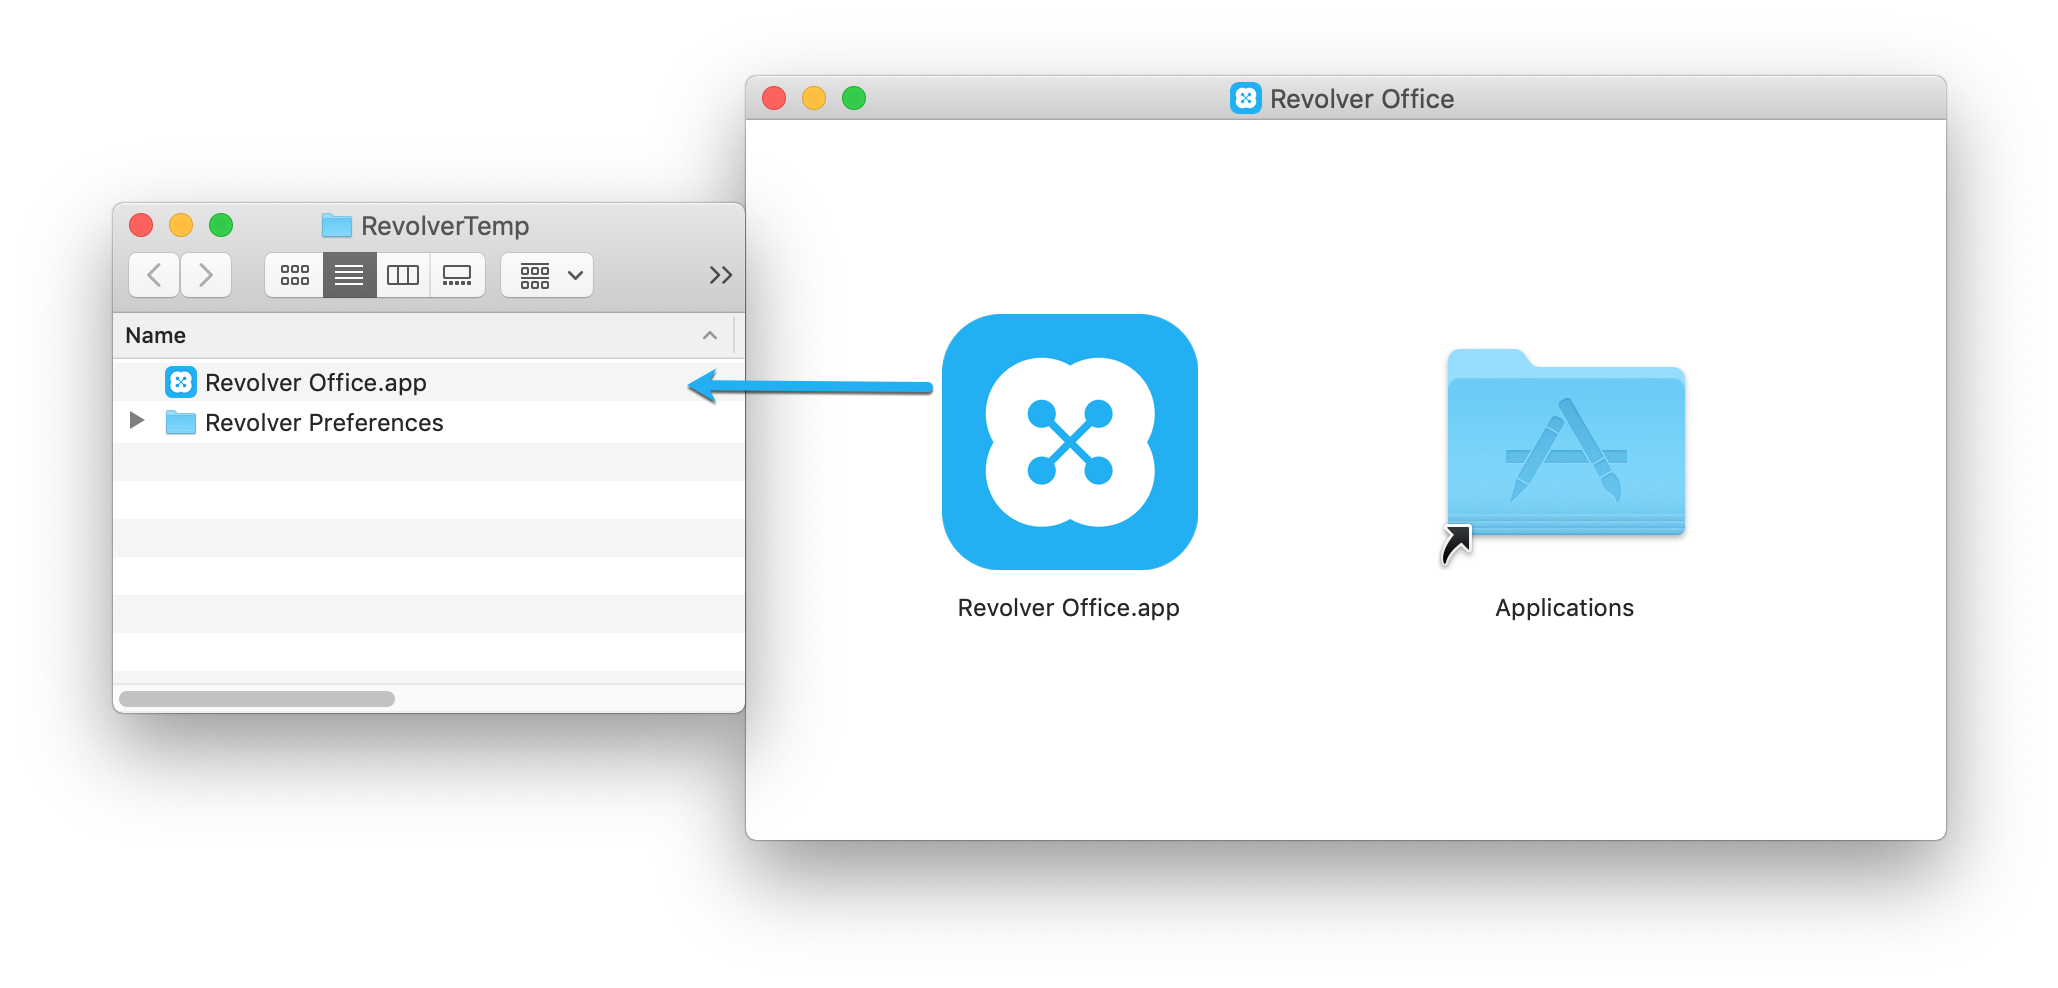The width and height of the screenshot is (2058, 988).
Task: Close the RevolverTemp window
Action: [x=141, y=225]
